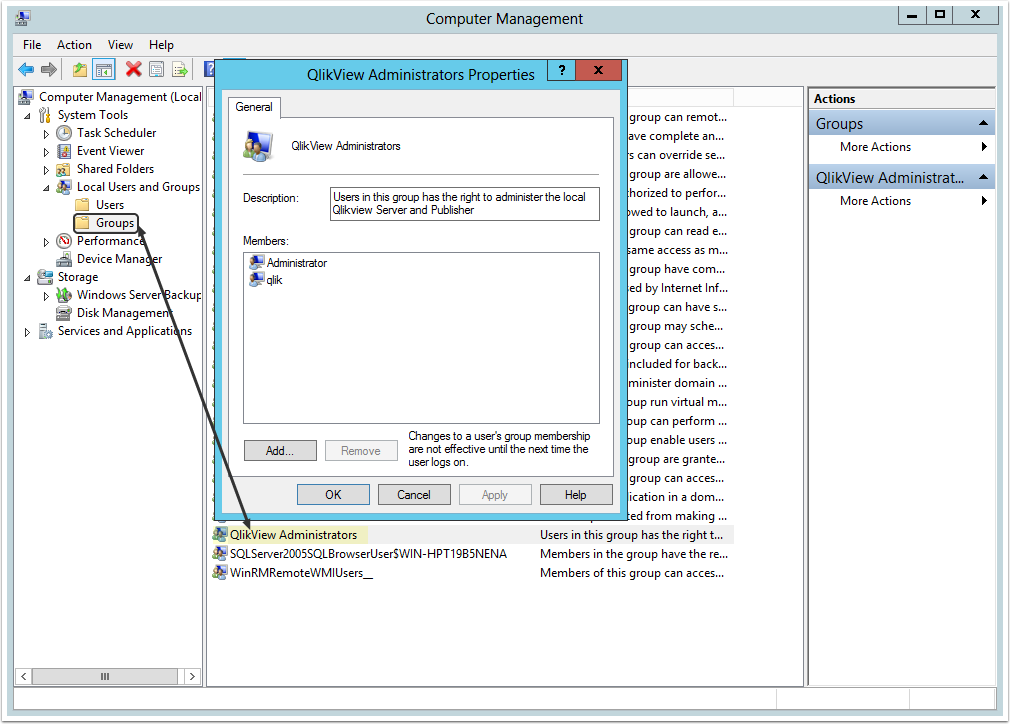Open More Actions under Groups
Screen dimensions: 1010x724
click(902, 147)
